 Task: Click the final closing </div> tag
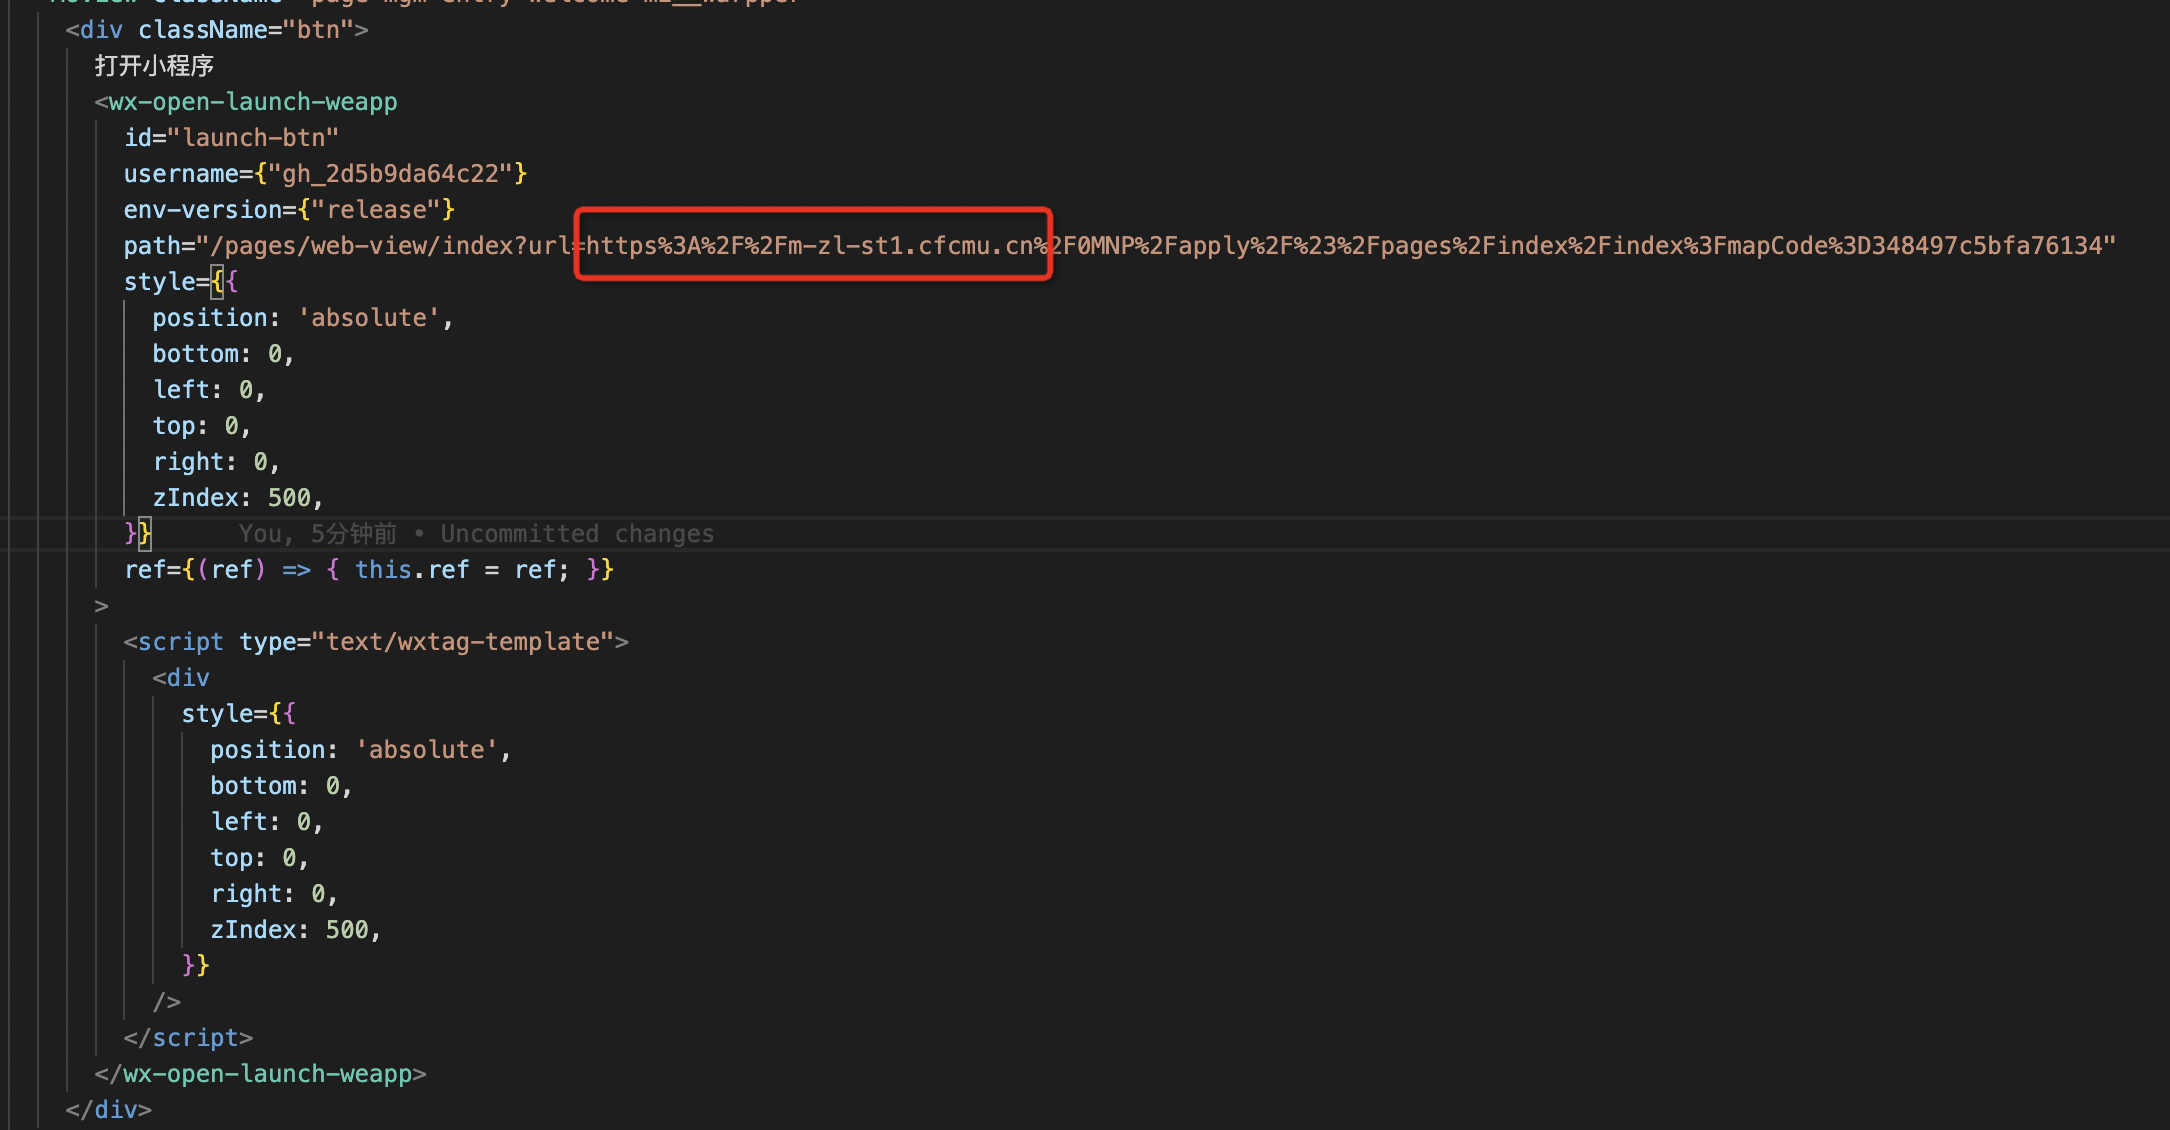pos(108,1110)
